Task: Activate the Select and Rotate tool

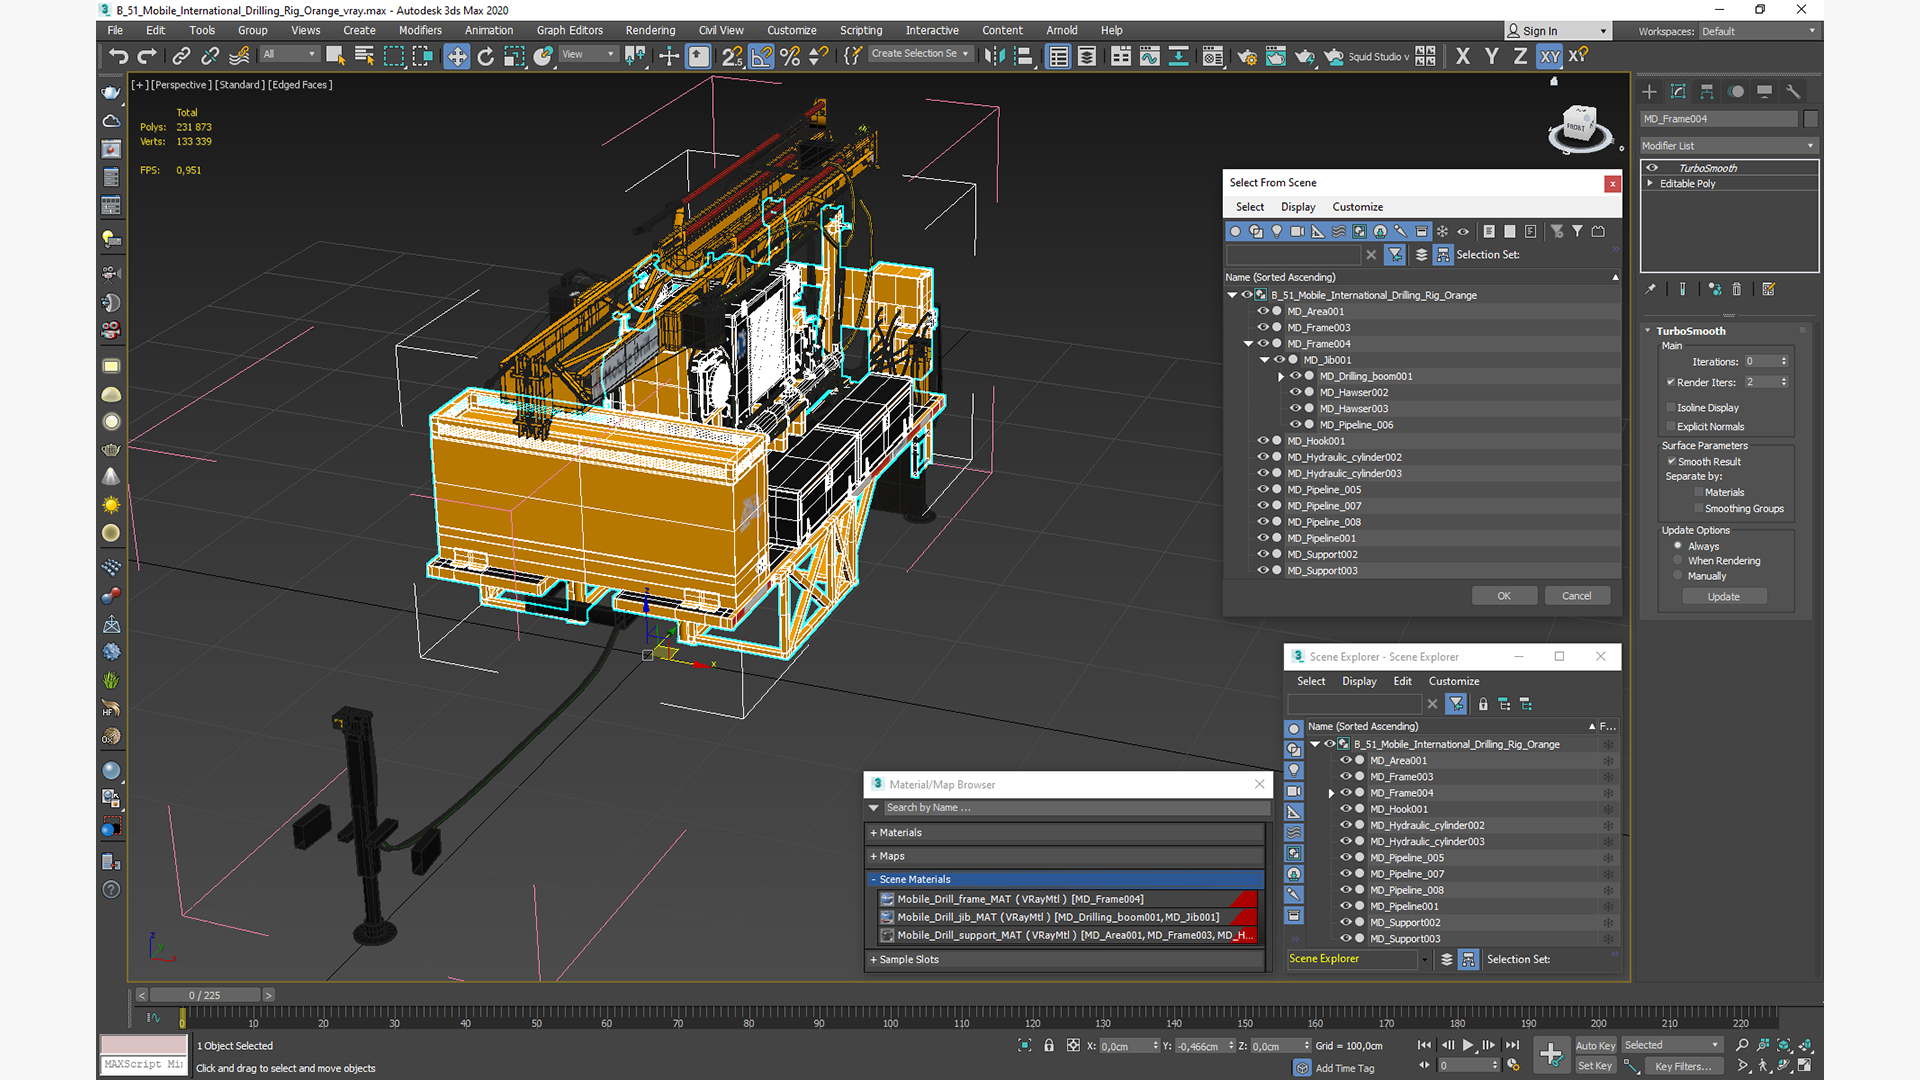Action: 486,56
